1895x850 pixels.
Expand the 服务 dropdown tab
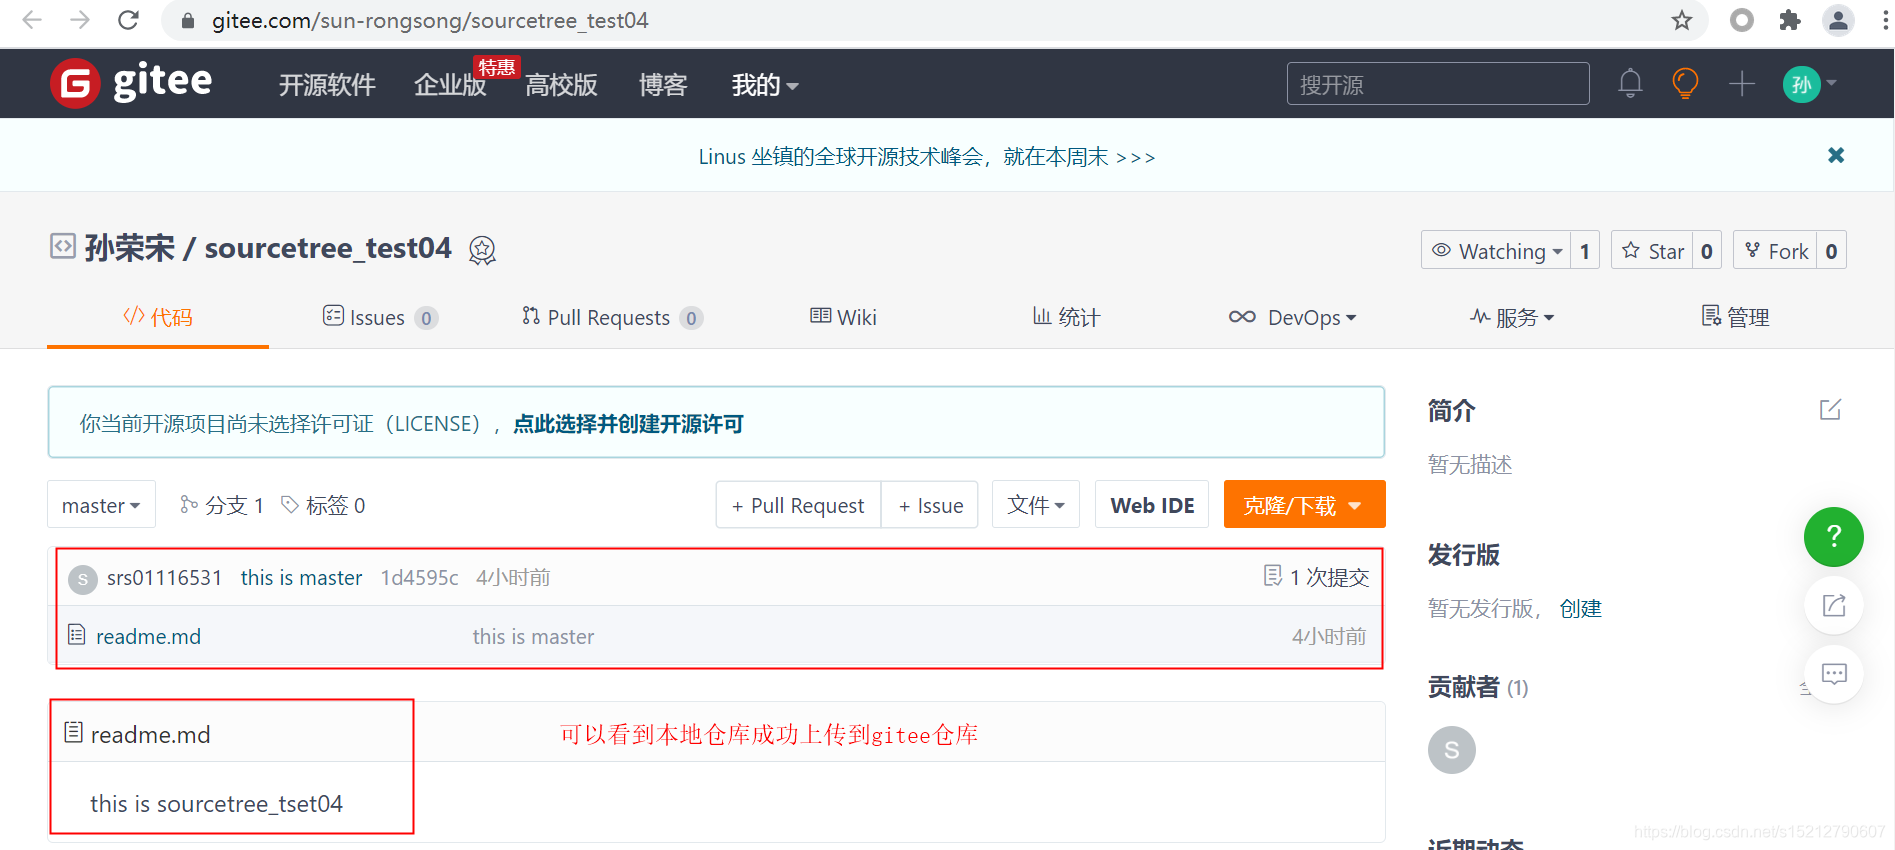click(x=1512, y=317)
